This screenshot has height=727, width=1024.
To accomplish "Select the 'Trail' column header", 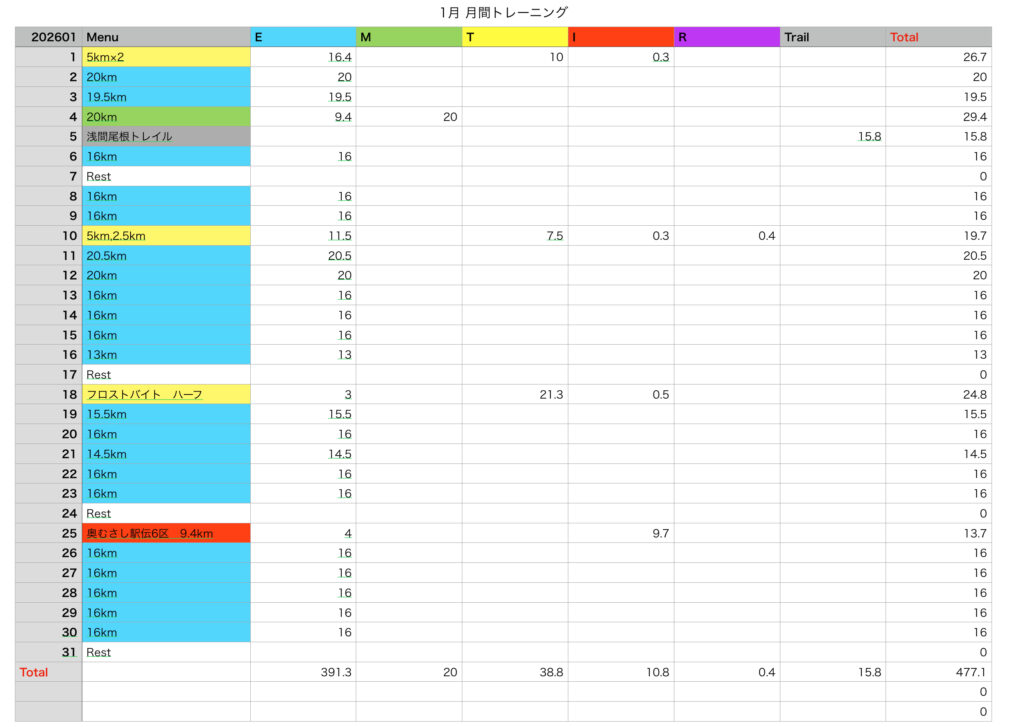I will (832, 37).
